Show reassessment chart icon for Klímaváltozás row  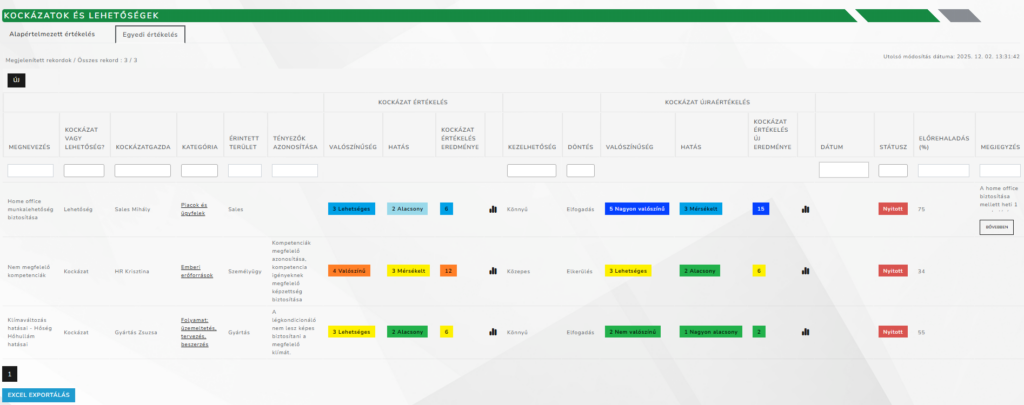tap(806, 332)
